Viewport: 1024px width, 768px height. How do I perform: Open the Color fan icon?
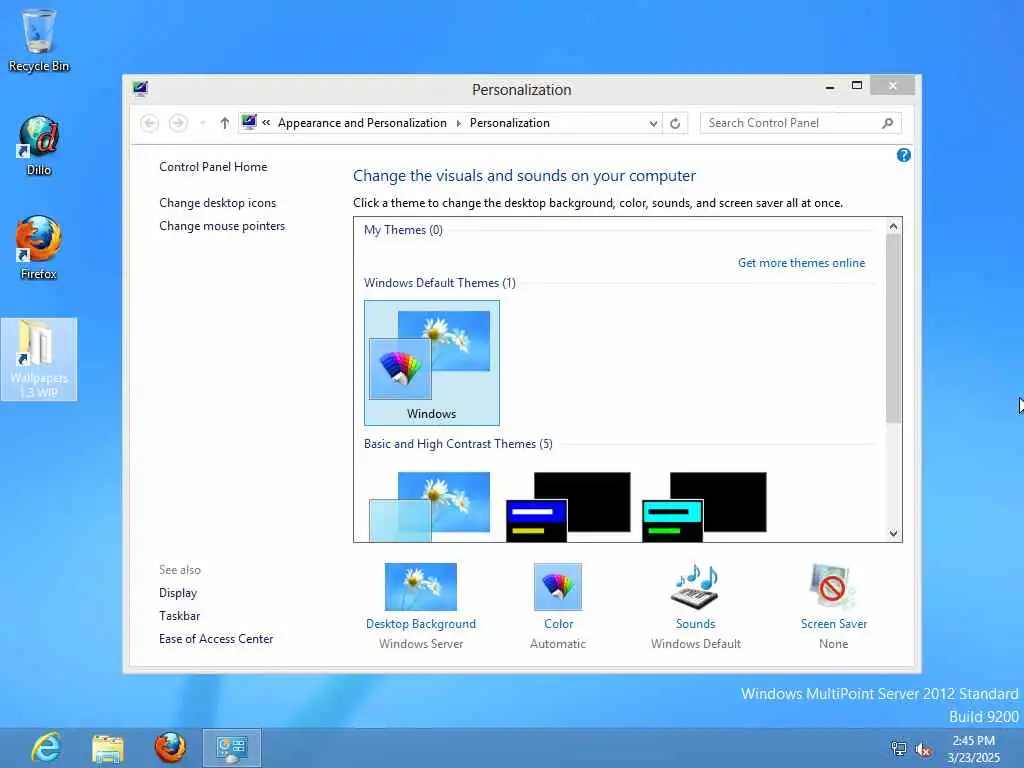558,586
